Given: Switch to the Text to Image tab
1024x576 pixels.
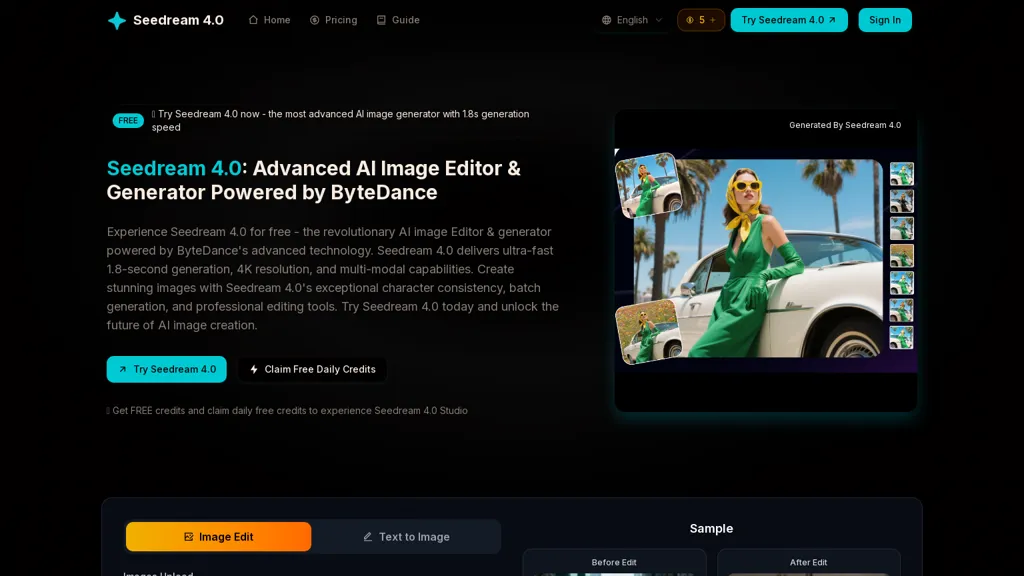Looking at the screenshot, I should [406, 537].
